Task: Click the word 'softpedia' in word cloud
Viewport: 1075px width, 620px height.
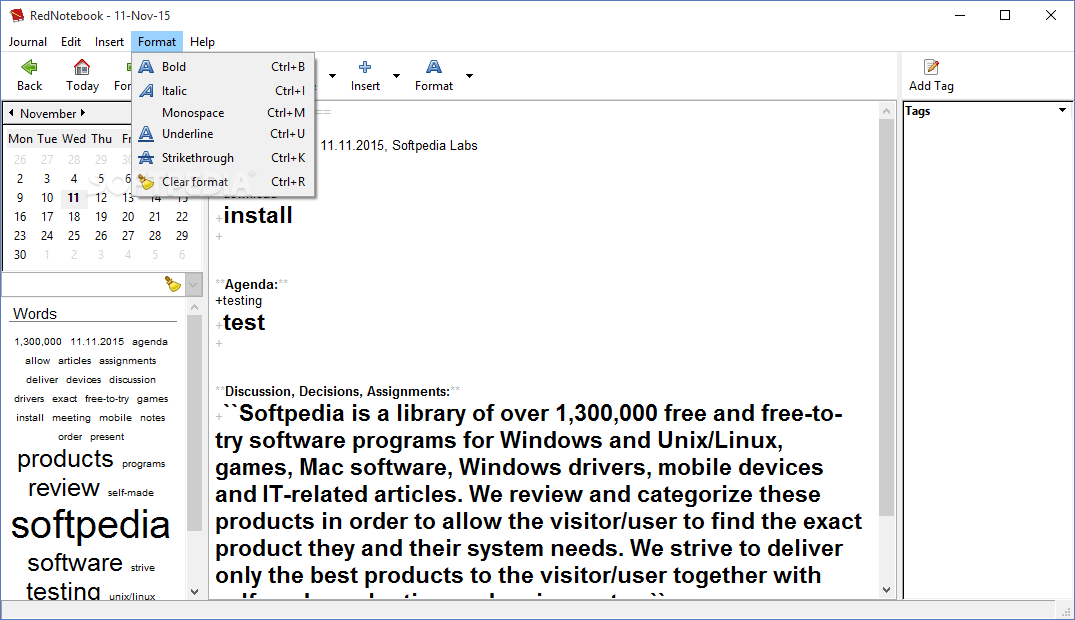Action: pos(90,525)
